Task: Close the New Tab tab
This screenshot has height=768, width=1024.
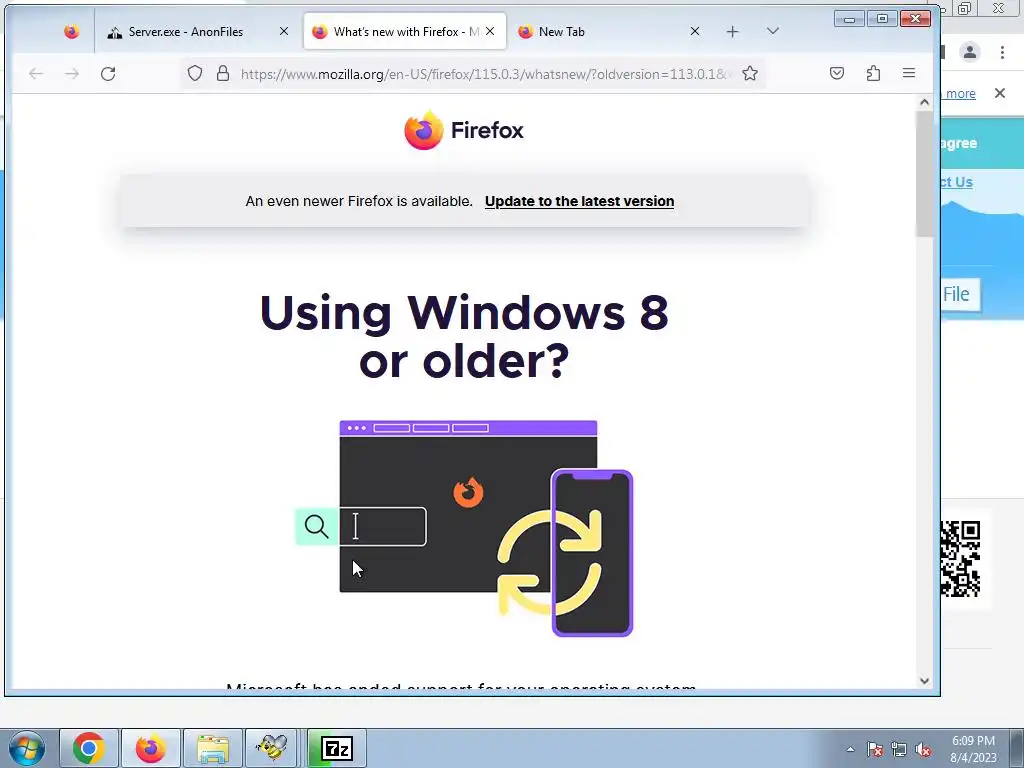Action: pos(695,31)
